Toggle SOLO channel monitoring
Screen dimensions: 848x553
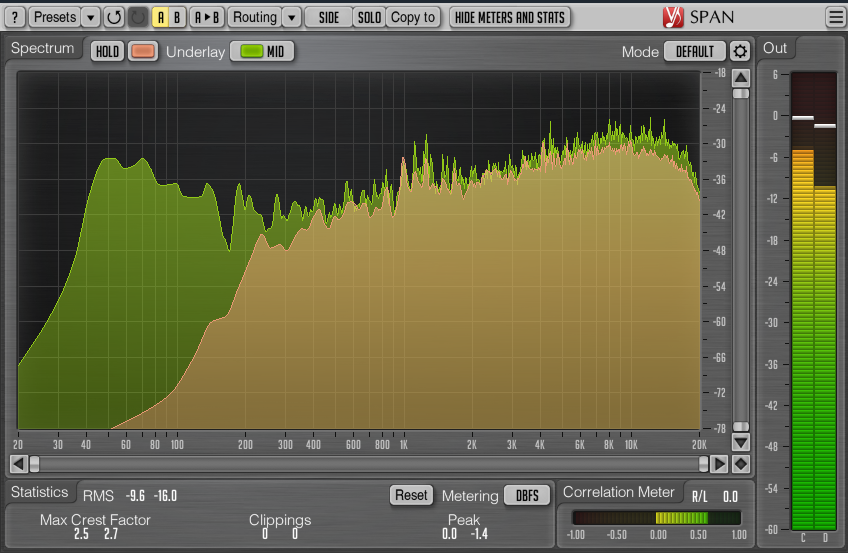369,17
